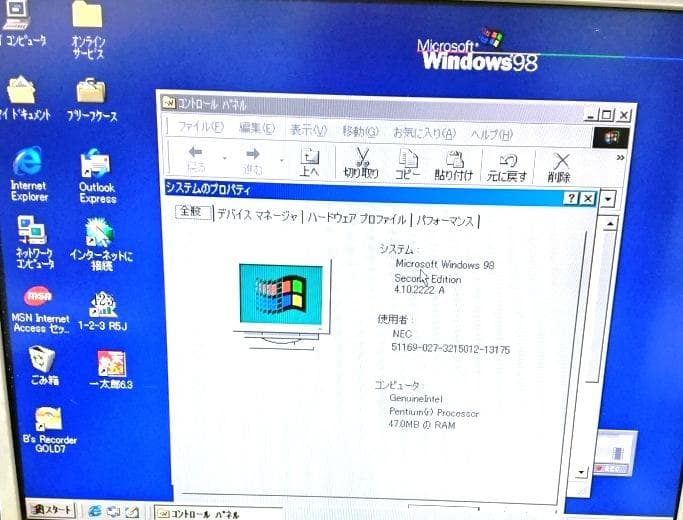Viewport: 683px width, 520px height.
Task: Click the 戻る back arrow in the toolbar
Action: [x=196, y=159]
